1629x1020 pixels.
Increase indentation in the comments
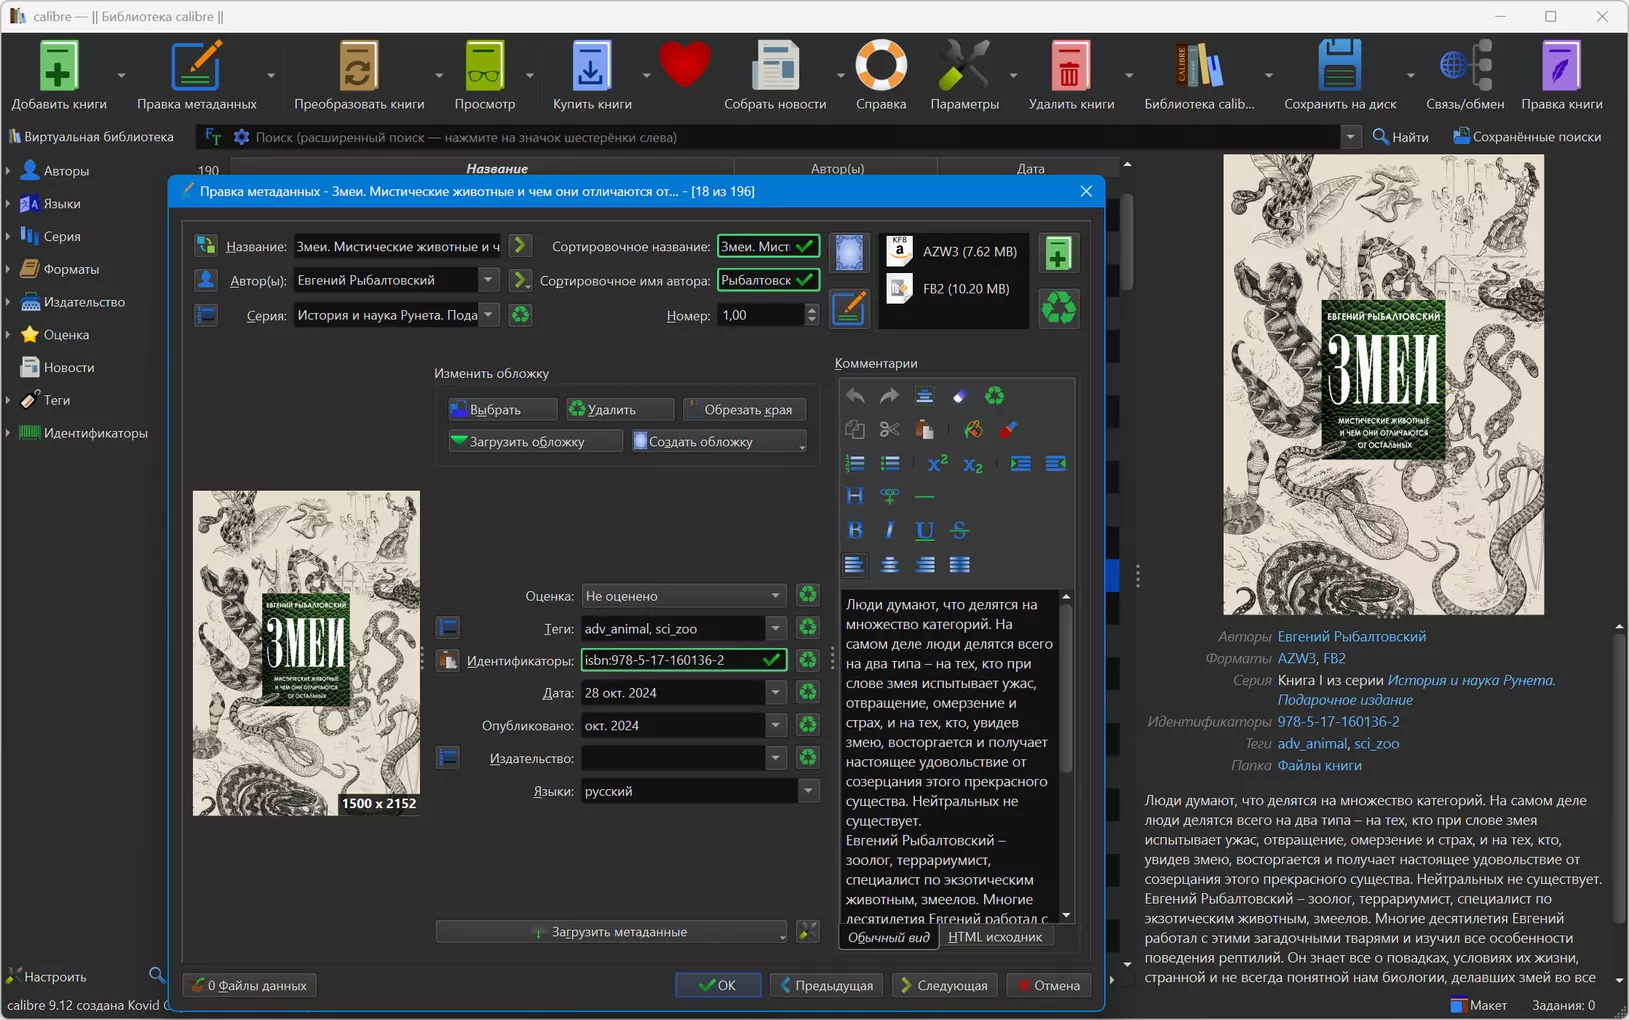click(1020, 464)
